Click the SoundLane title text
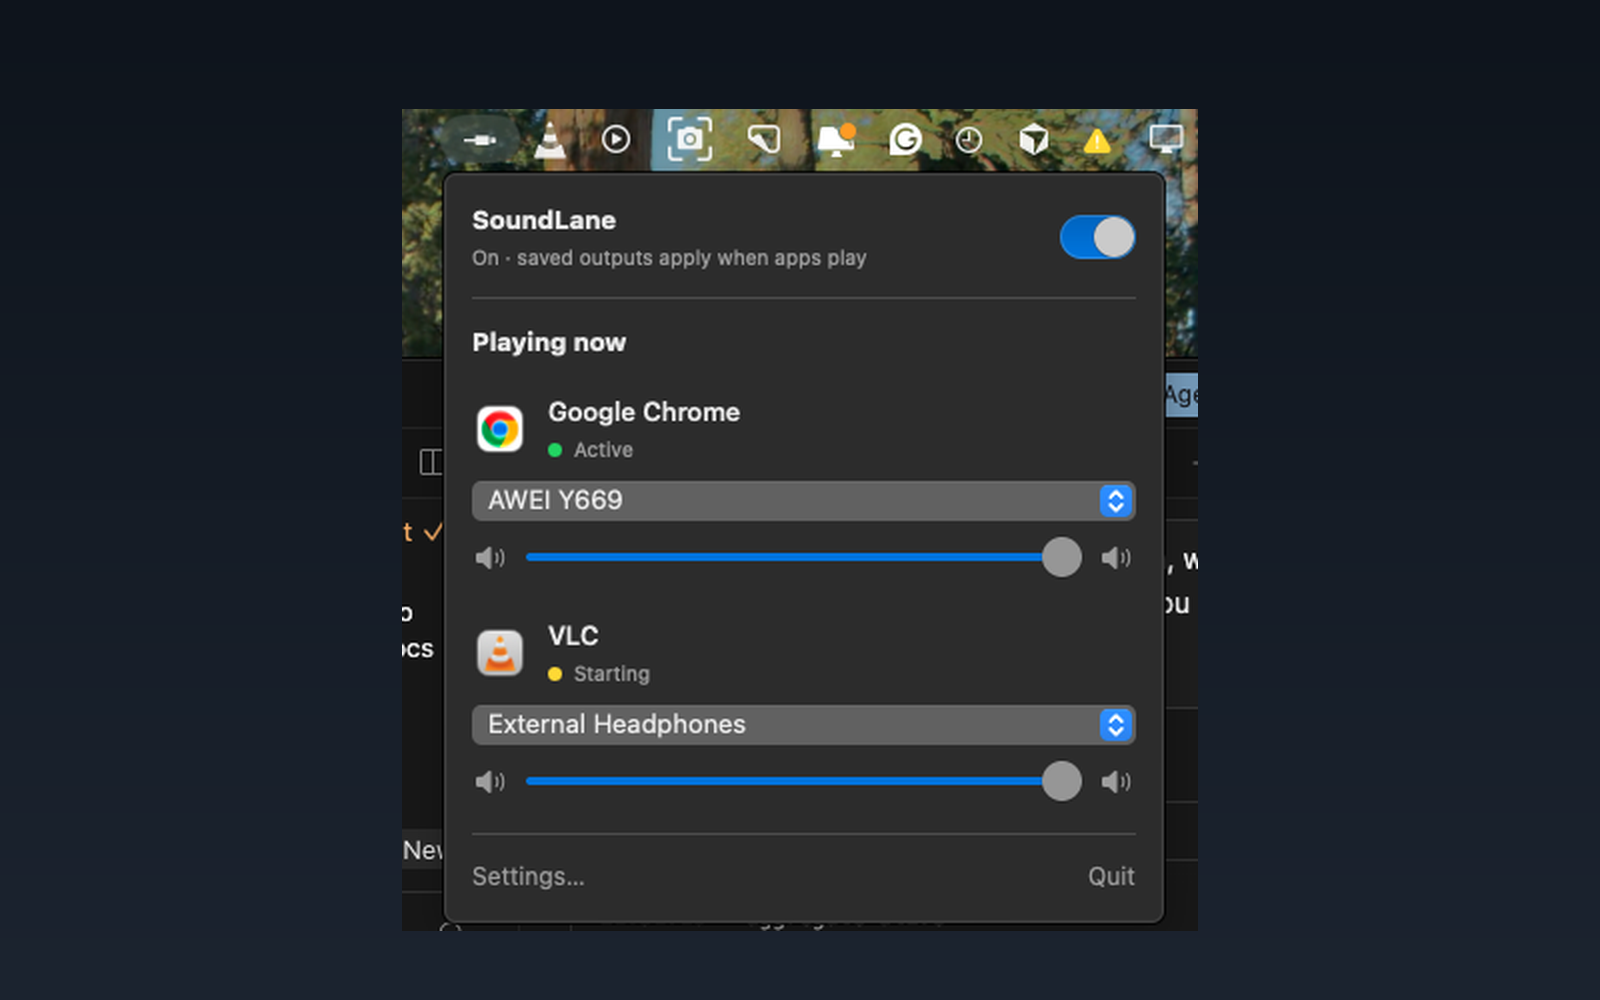The width and height of the screenshot is (1600, 1000). [x=544, y=220]
